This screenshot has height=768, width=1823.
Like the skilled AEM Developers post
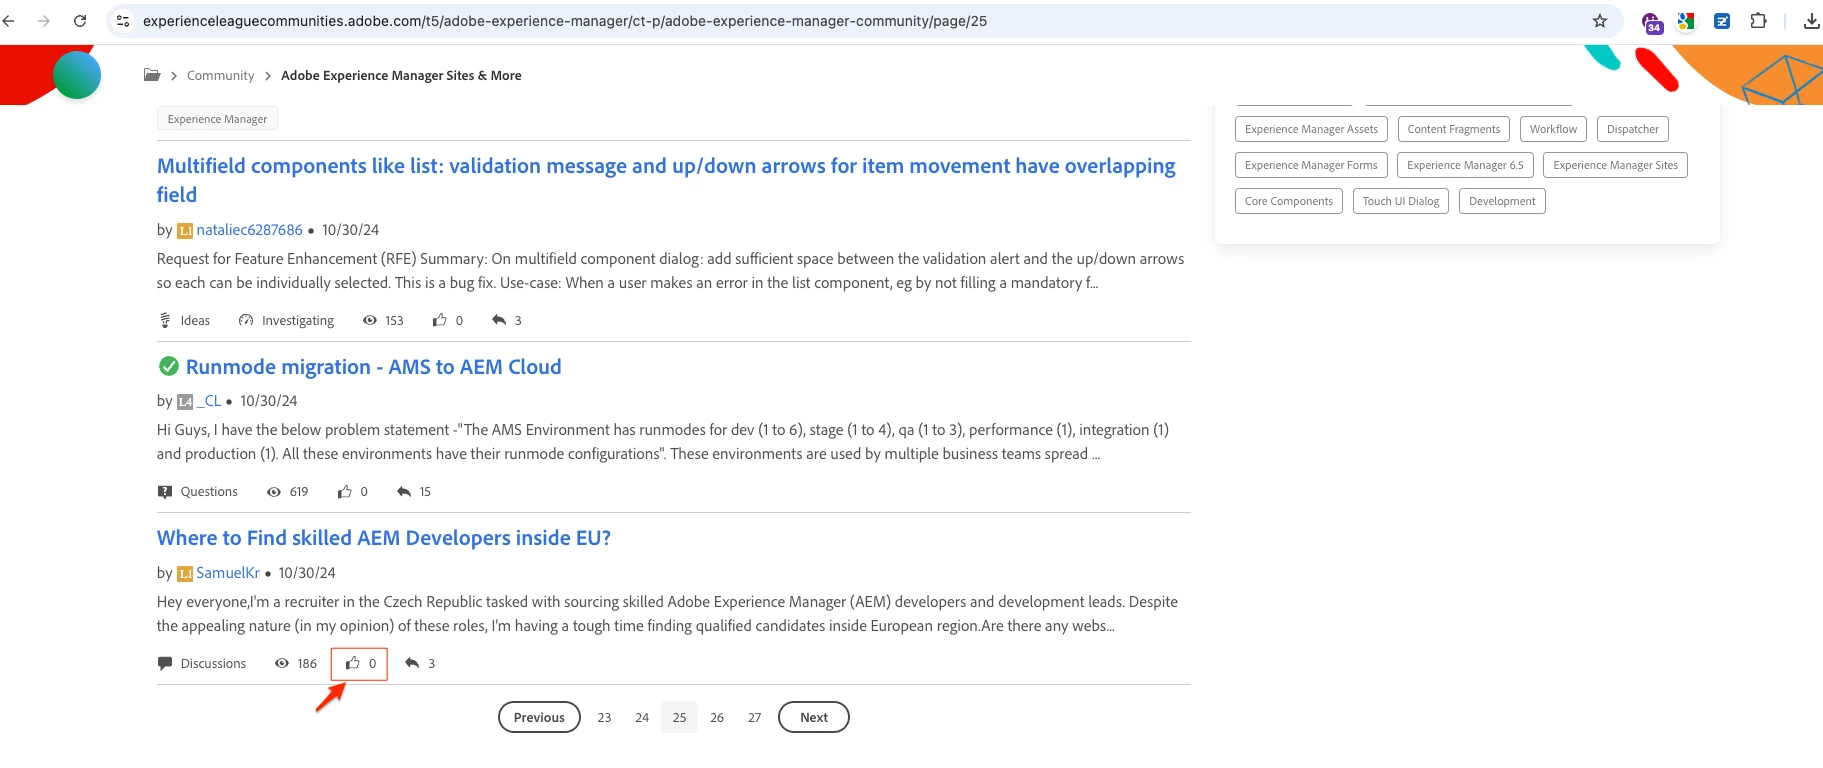click(352, 663)
